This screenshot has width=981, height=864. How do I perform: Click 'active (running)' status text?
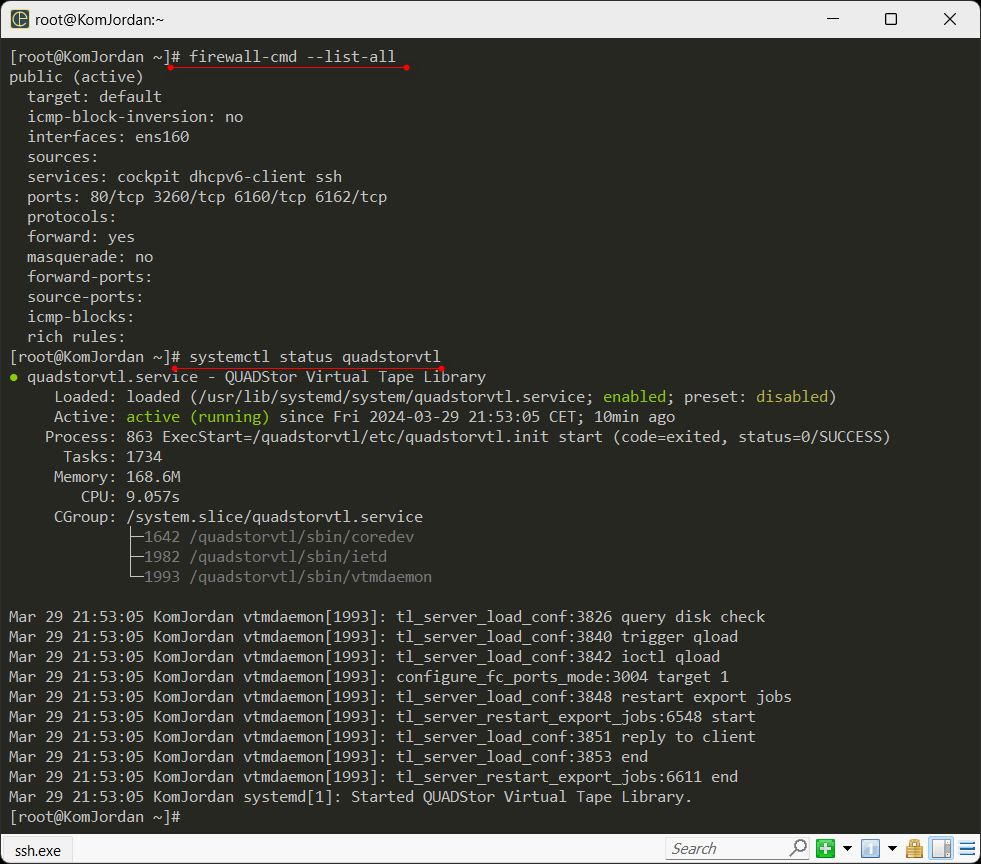click(198, 417)
